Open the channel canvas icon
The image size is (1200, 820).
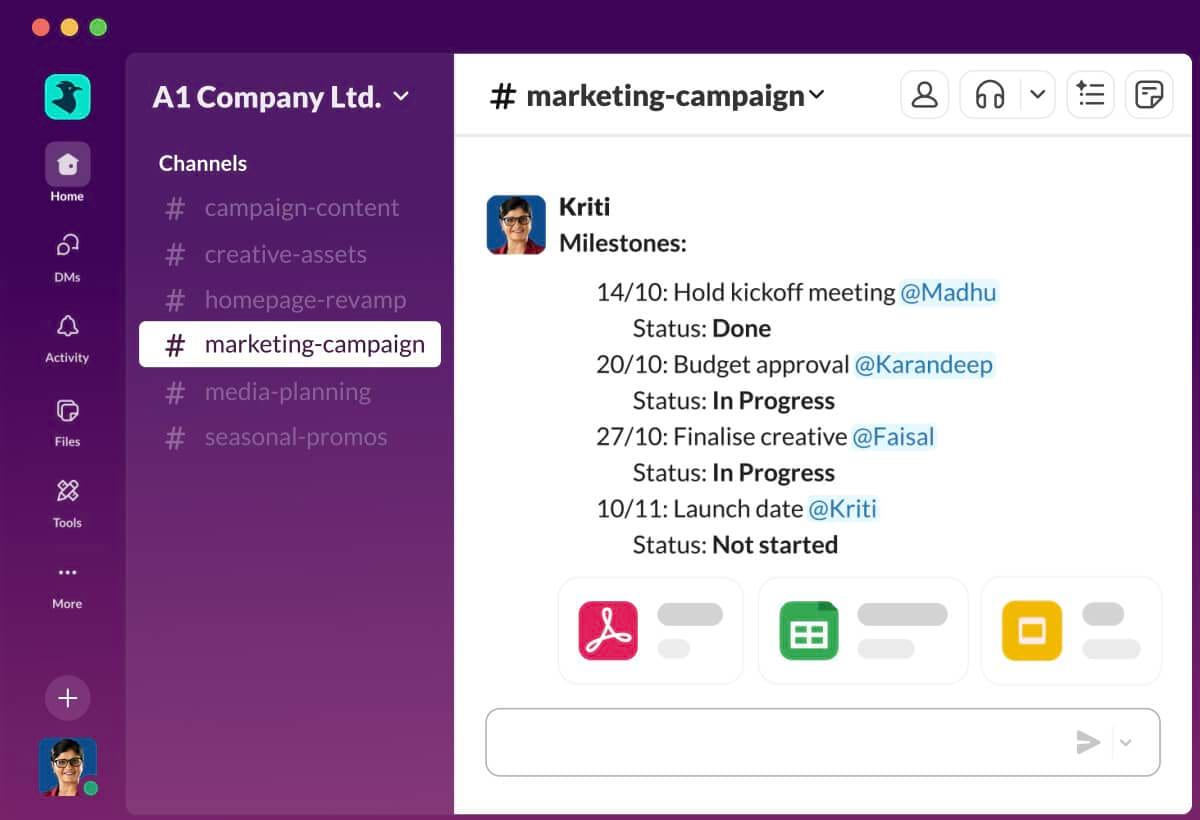tap(1149, 94)
